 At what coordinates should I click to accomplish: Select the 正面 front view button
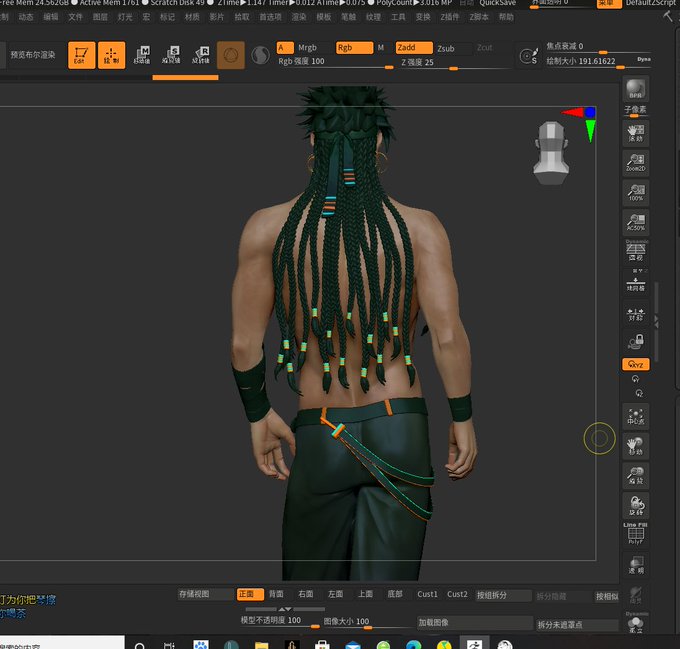pos(250,594)
